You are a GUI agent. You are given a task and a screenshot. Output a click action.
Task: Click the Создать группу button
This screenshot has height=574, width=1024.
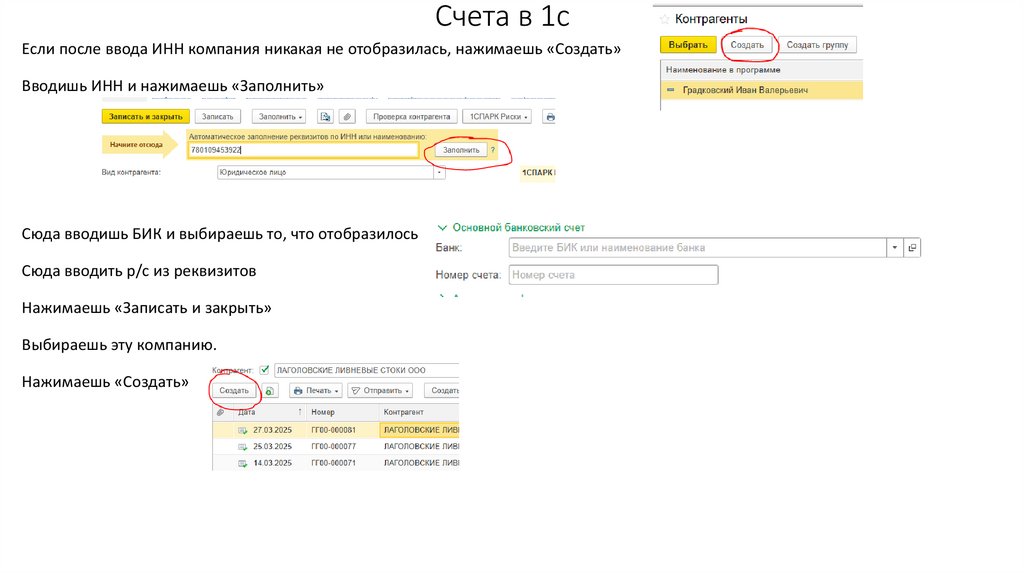pyautogui.click(x=817, y=45)
